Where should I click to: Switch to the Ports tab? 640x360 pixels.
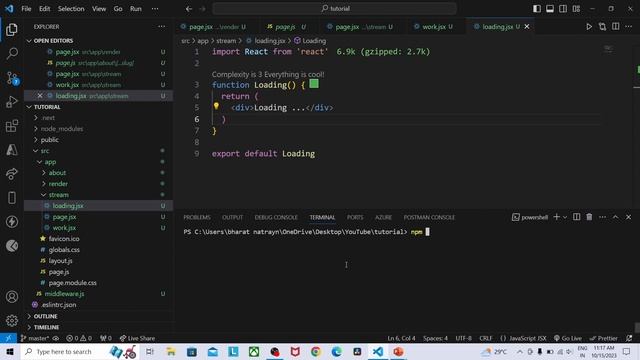355,217
